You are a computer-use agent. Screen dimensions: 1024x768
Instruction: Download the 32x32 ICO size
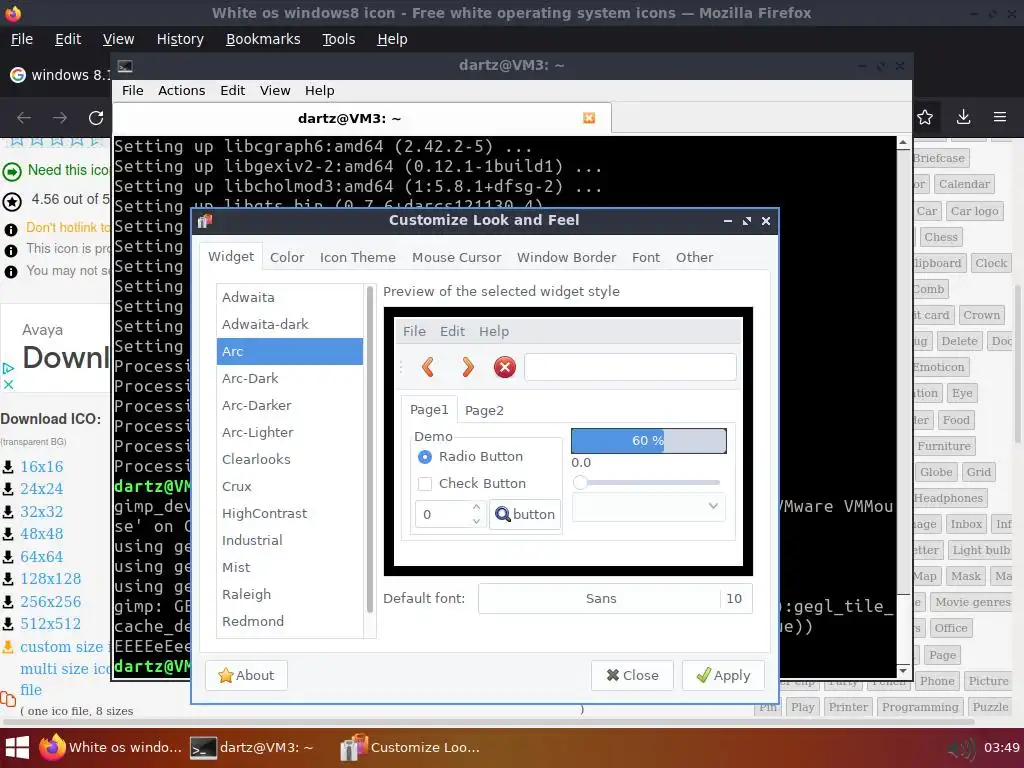(x=42, y=511)
